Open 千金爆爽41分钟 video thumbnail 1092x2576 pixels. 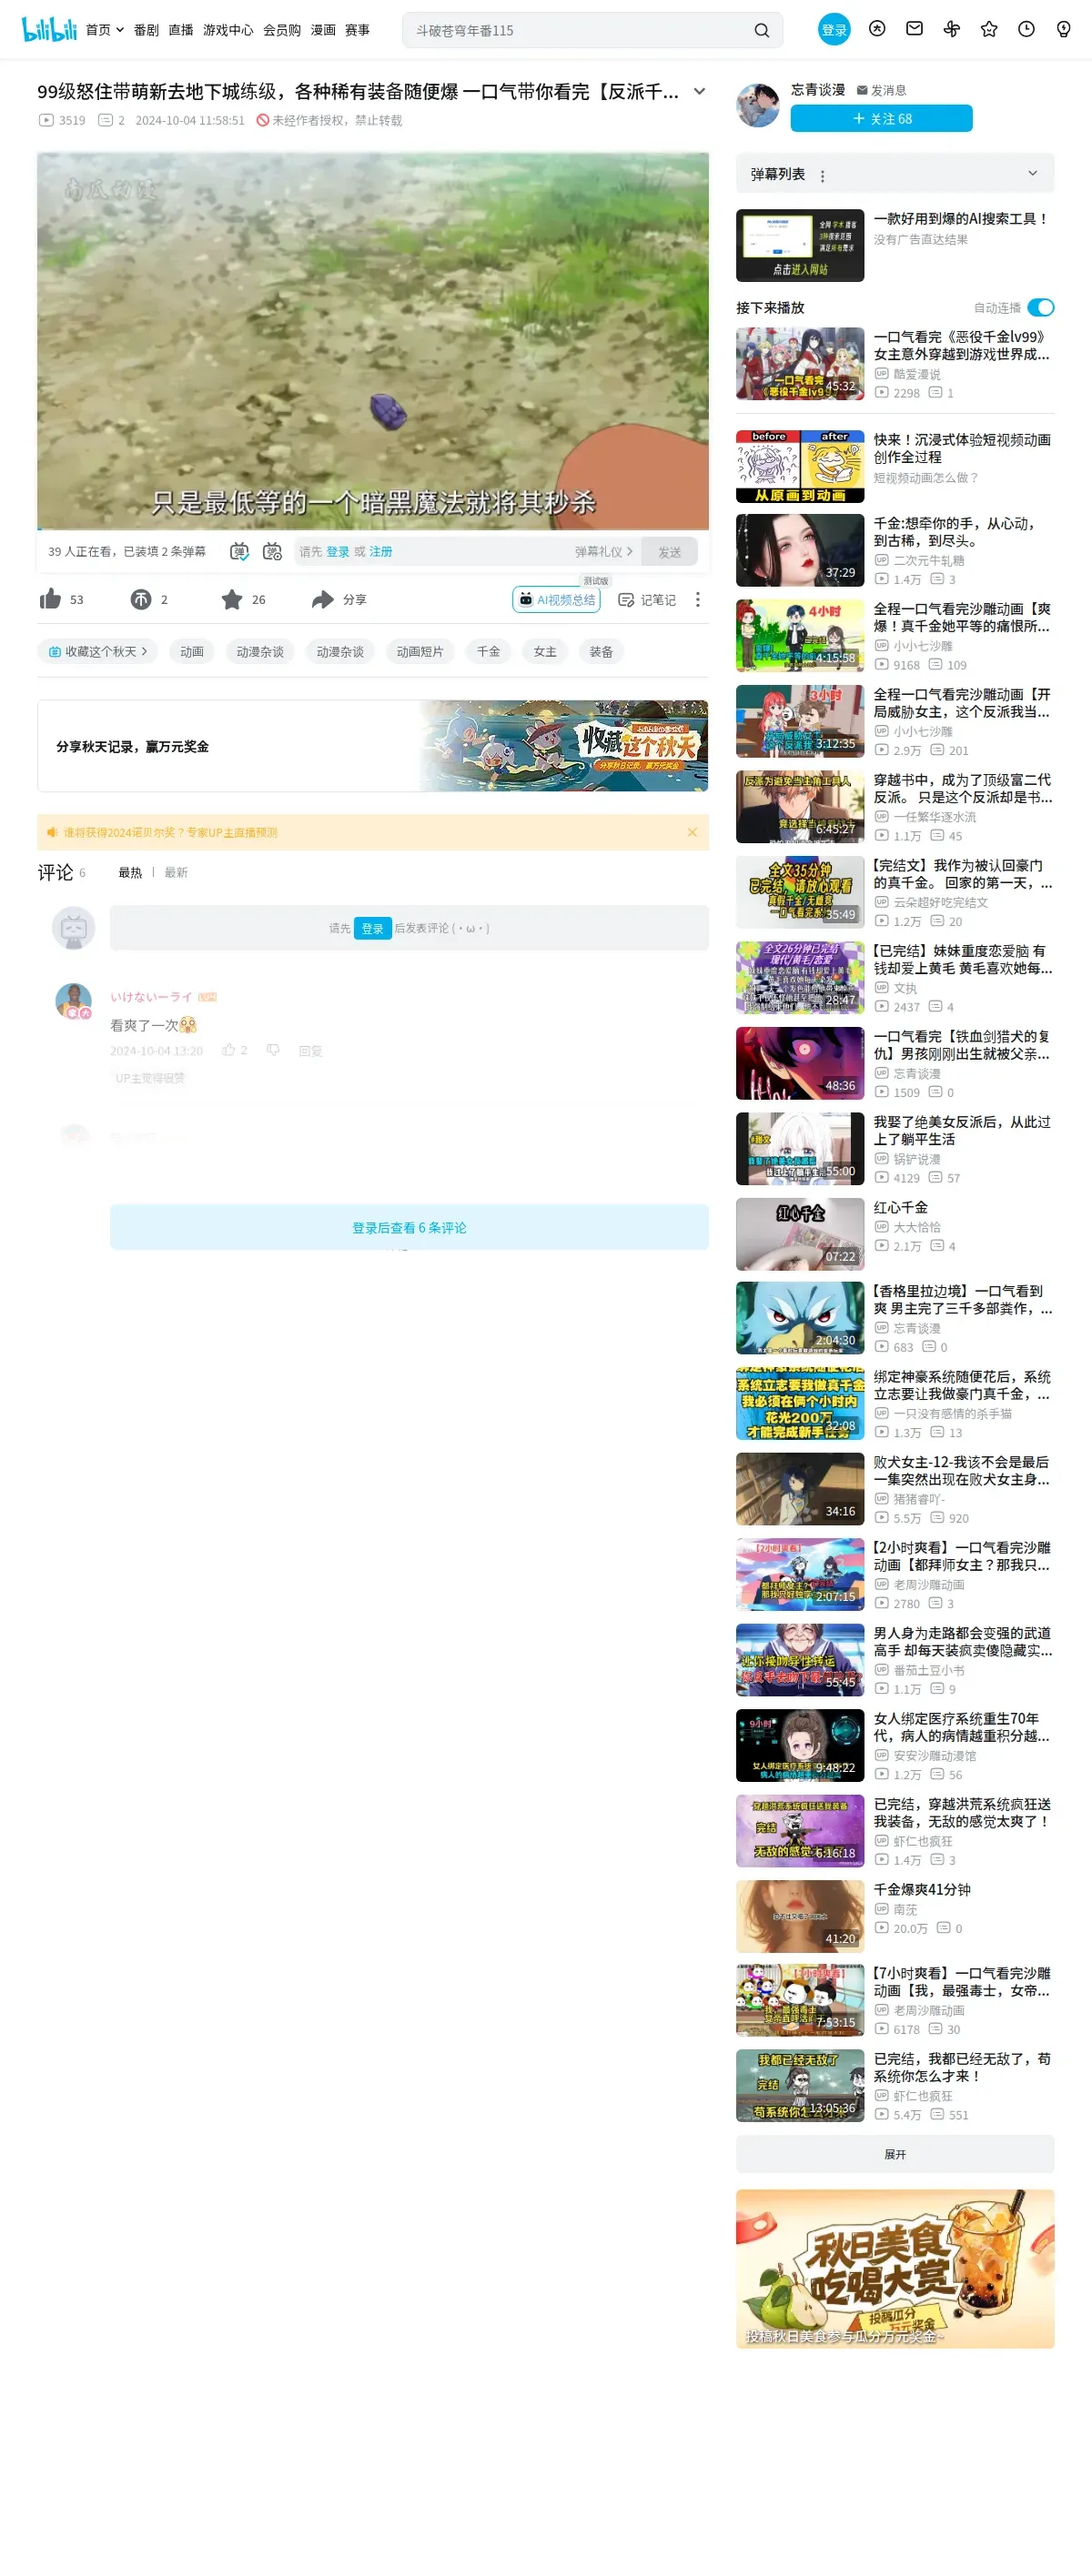pos(800,1916)
